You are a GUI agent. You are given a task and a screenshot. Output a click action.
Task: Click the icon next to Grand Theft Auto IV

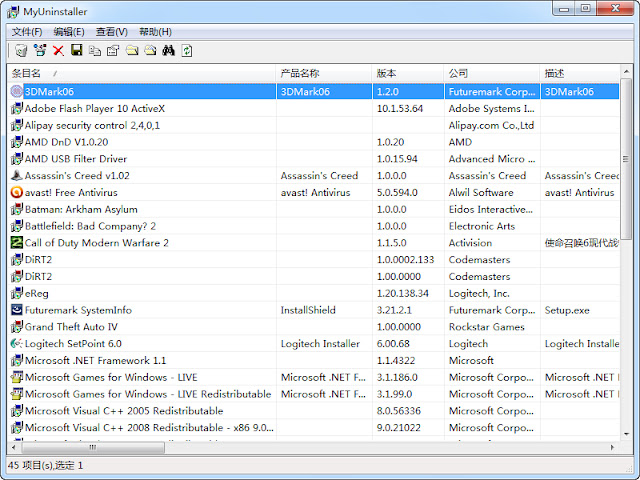17,327
